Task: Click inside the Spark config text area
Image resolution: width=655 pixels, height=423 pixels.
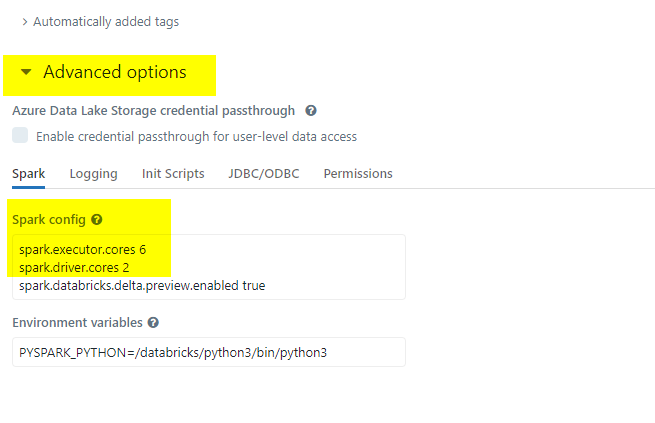Action: (x=209, y=267)
